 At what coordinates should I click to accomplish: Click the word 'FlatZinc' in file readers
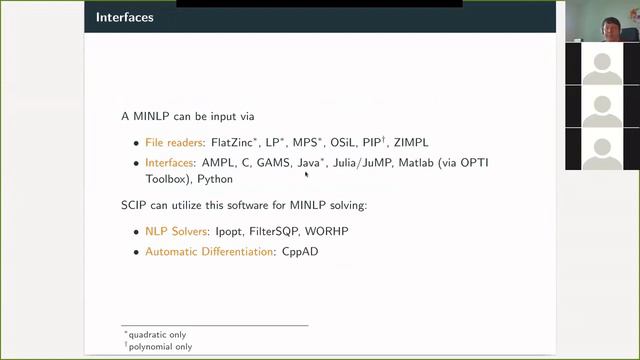click(x=232, y=142)
